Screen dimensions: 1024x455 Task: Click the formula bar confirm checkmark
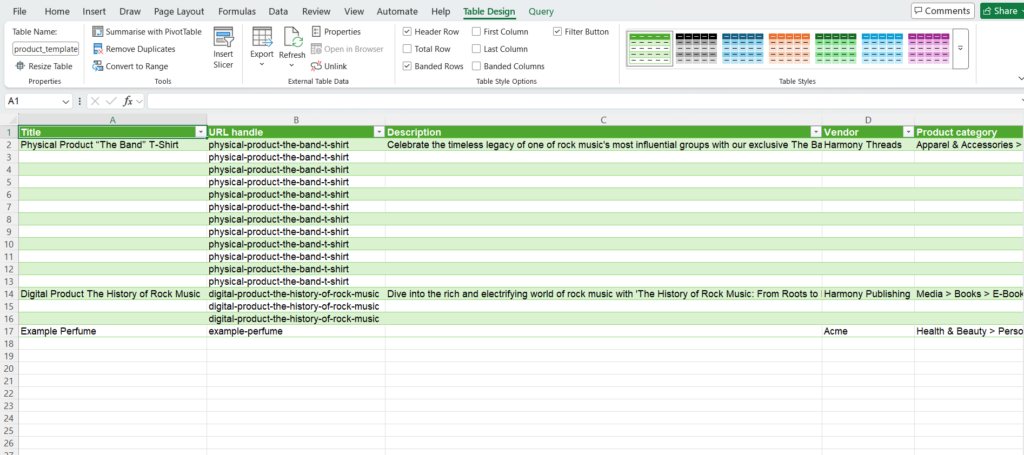pos(112,101)
